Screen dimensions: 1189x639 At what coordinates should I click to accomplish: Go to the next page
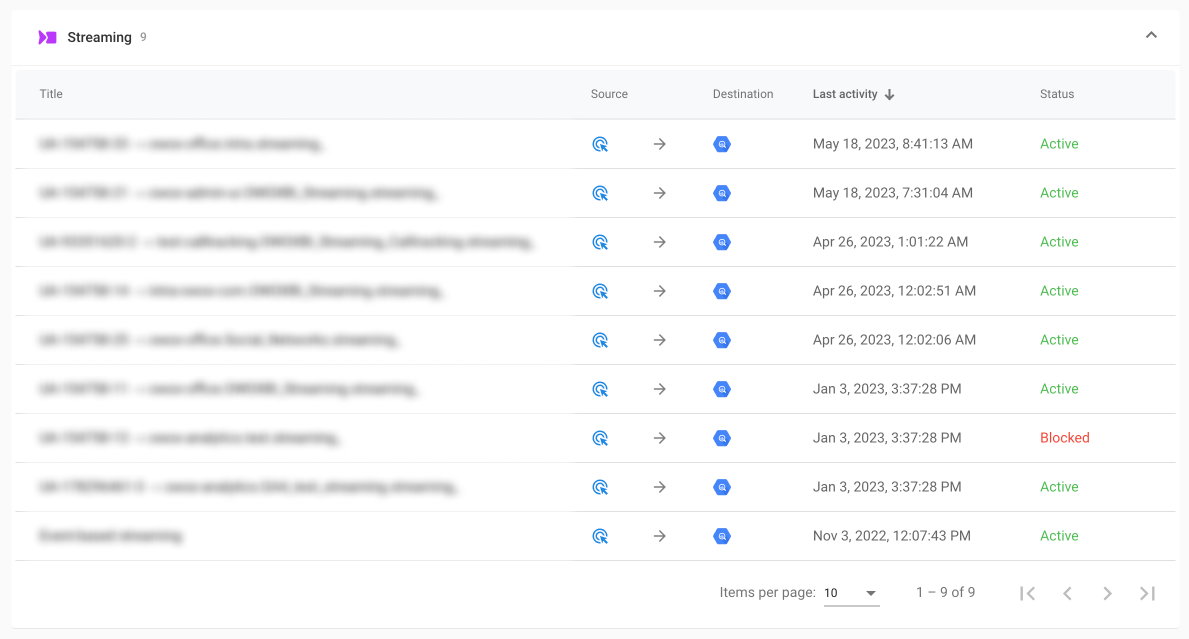pos(1107,594)
